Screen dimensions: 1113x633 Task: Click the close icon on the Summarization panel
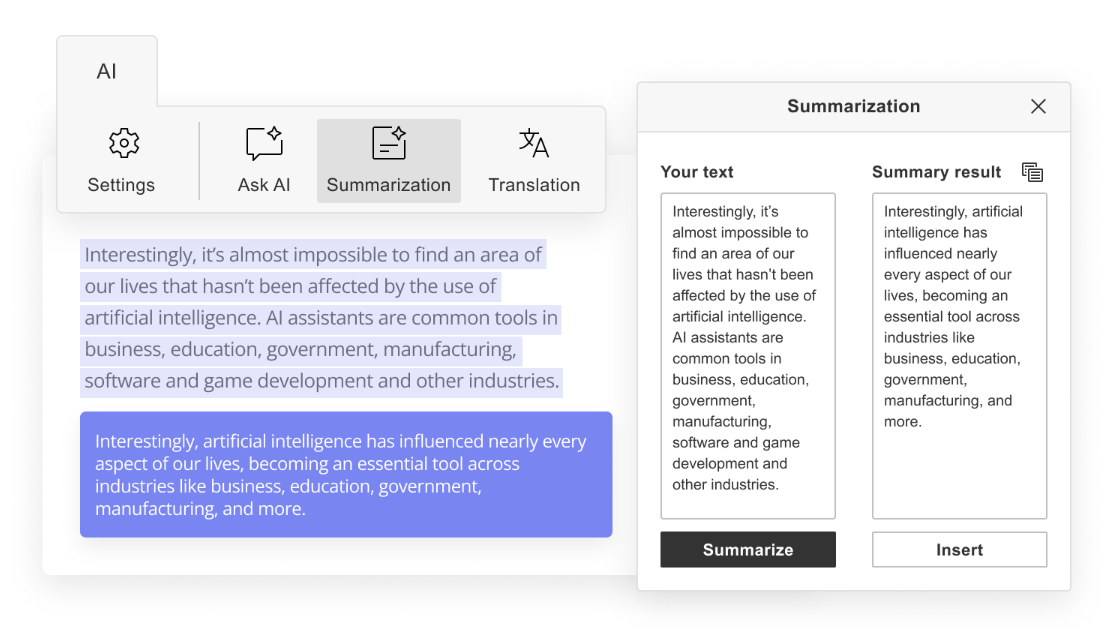click(1038, 106)
